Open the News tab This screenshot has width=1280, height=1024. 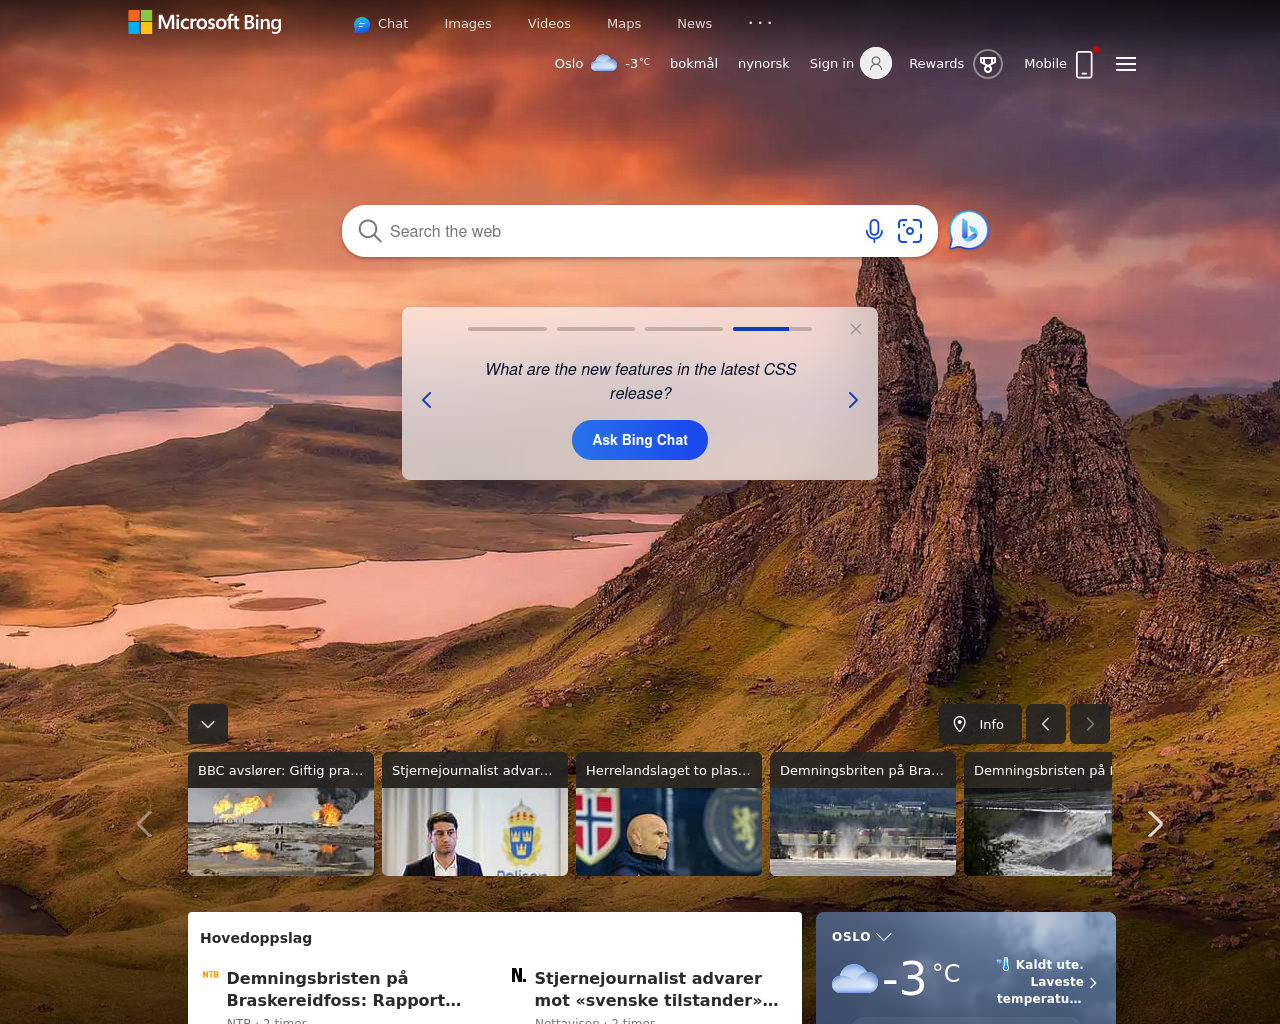click(x=695, y=24)
